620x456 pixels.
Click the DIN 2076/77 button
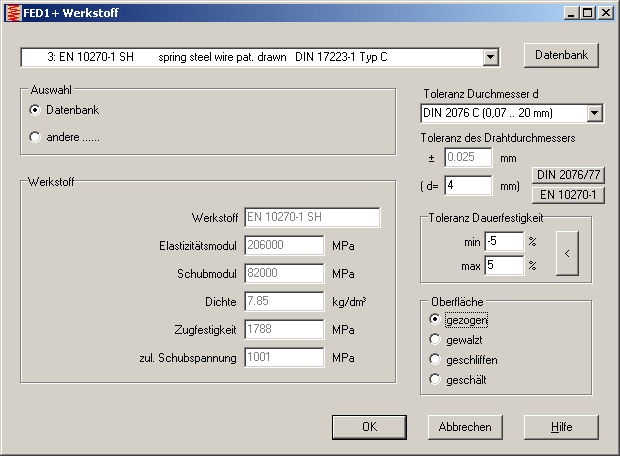pos(567,175)
